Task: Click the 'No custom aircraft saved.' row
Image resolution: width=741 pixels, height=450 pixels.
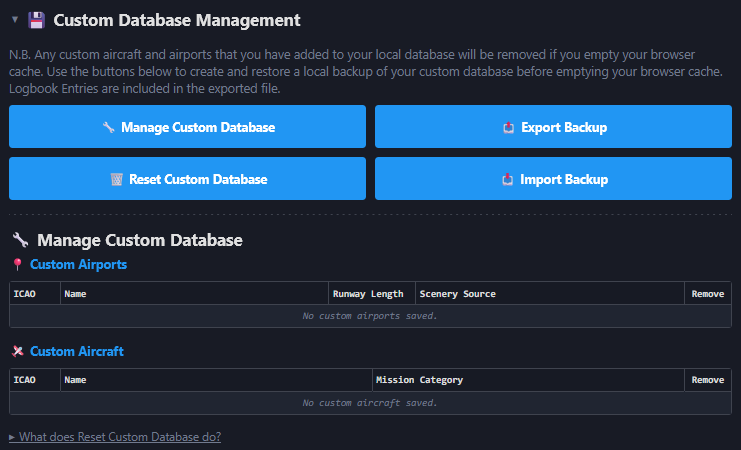Action: pyautogui.click(x=370, y=403)
